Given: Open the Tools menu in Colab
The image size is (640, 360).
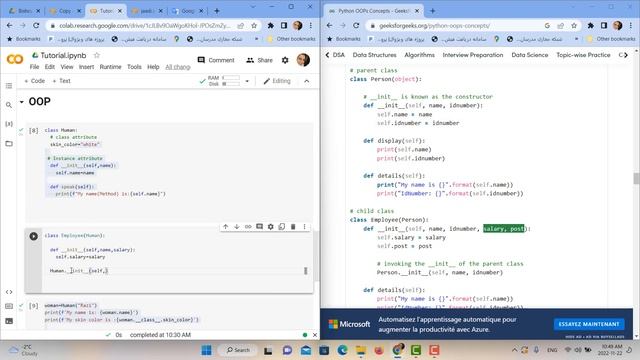Looking at the screenshot, I should click(134, 67).
